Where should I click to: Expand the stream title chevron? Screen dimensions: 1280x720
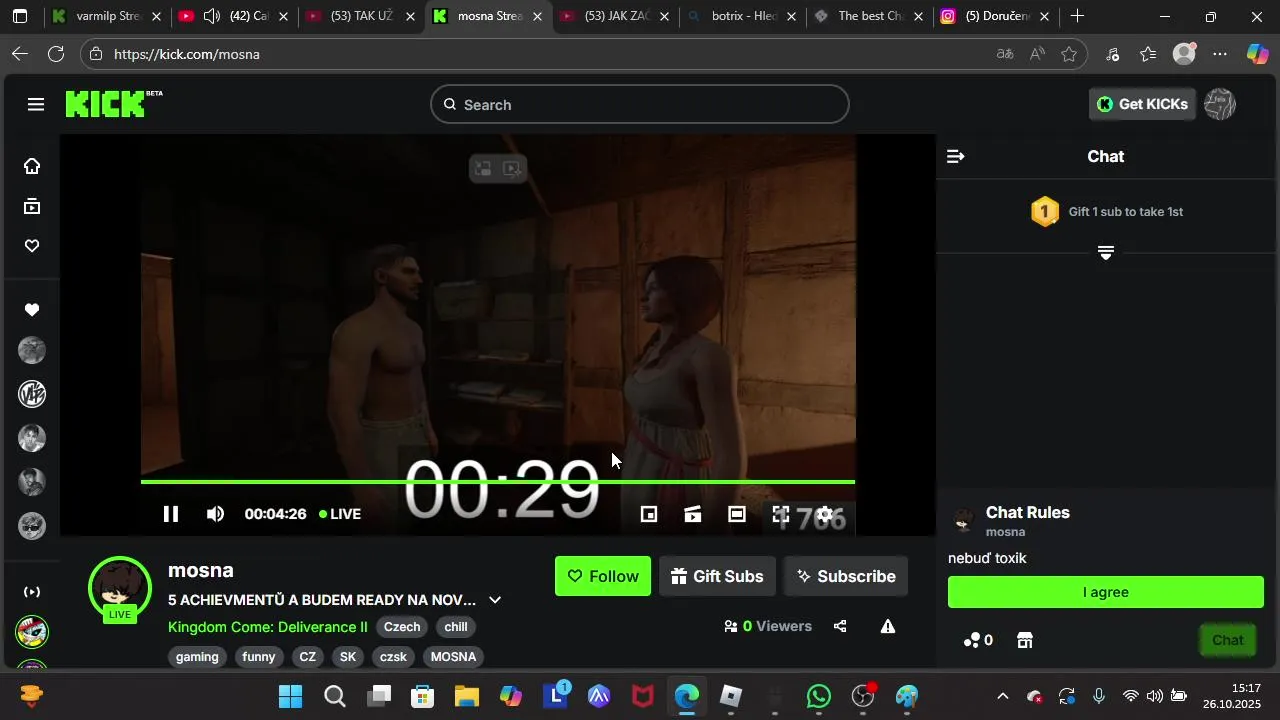[x=495, y=600]
